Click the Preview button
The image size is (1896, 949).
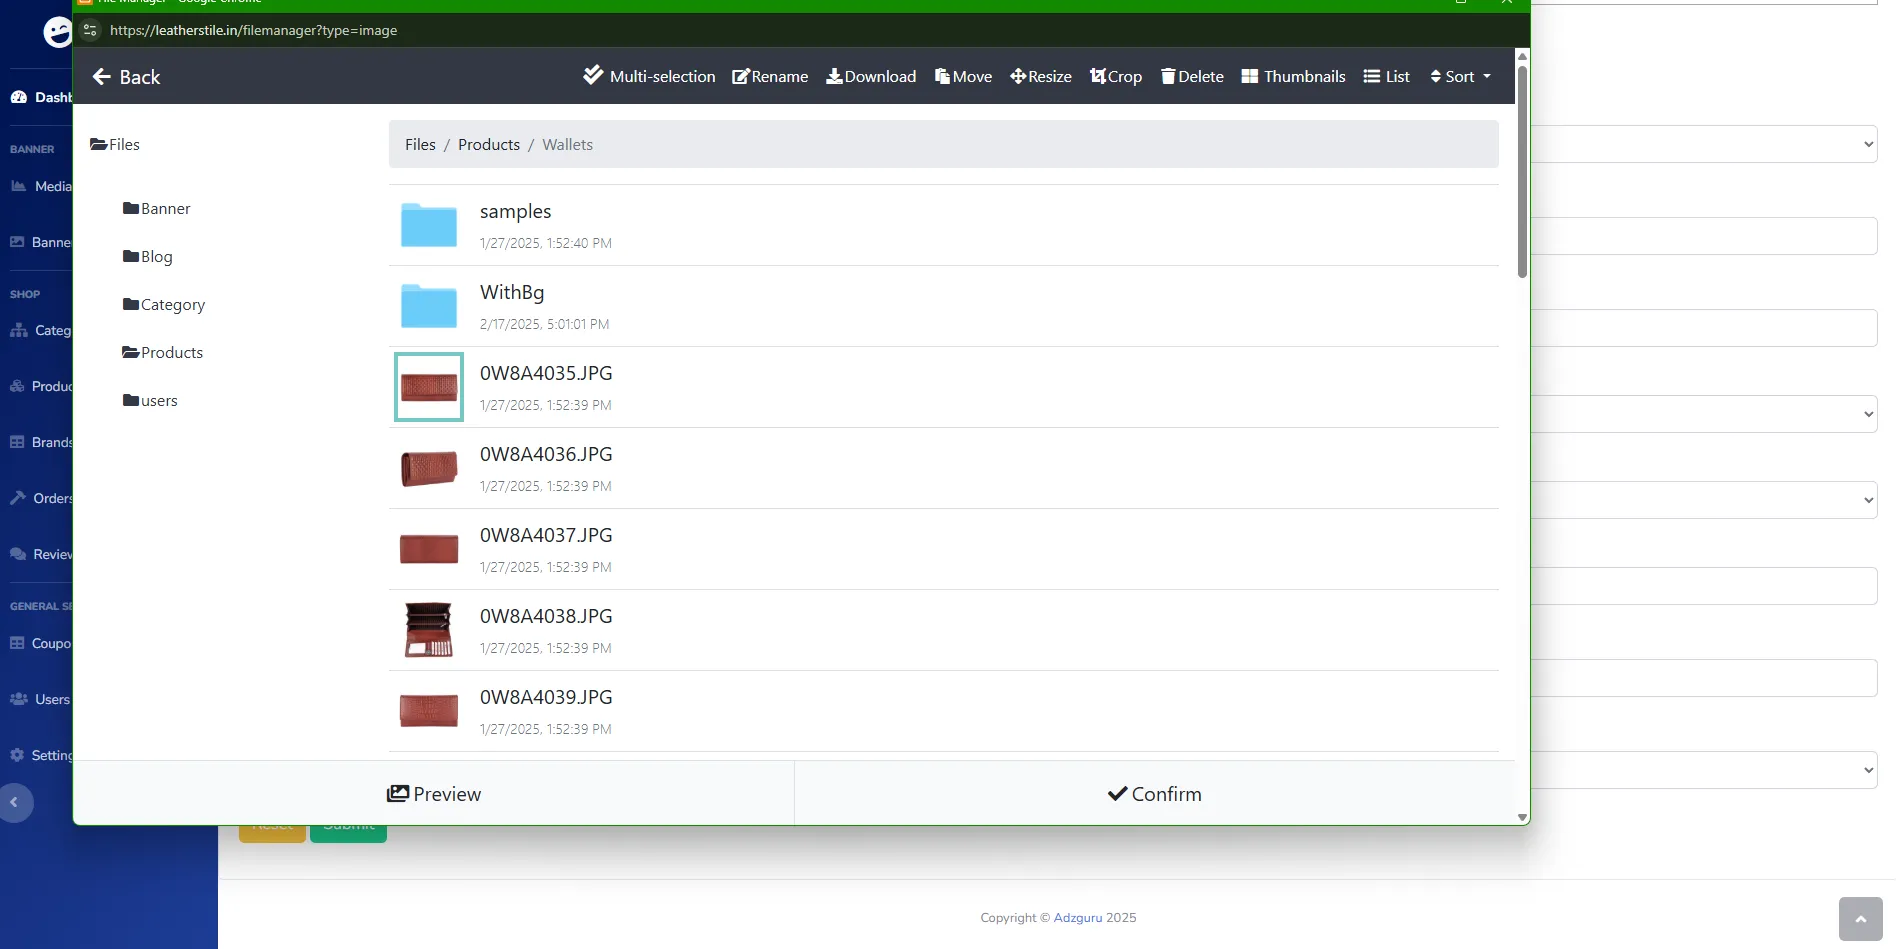[434, 793]
